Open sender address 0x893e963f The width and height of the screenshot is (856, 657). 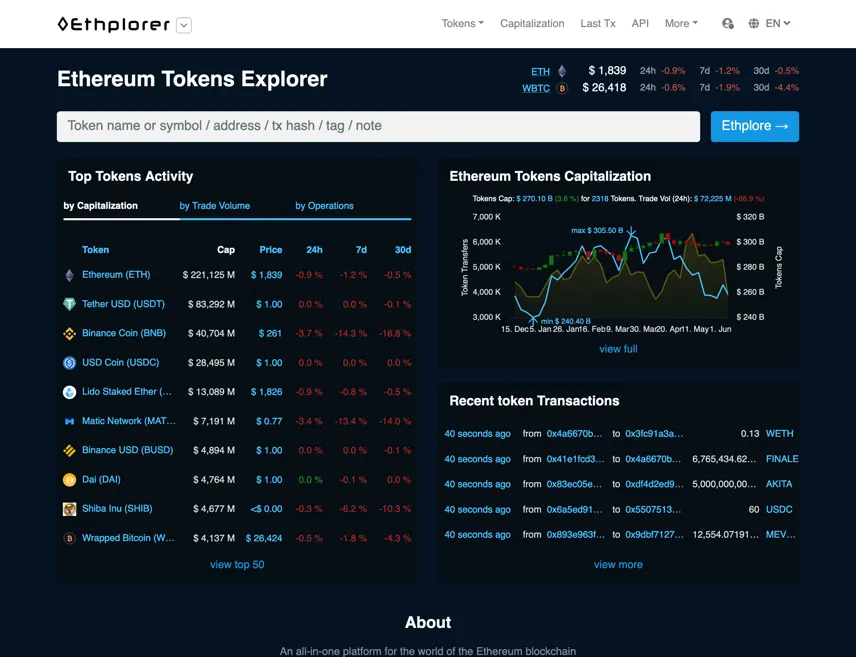point(575,535)
